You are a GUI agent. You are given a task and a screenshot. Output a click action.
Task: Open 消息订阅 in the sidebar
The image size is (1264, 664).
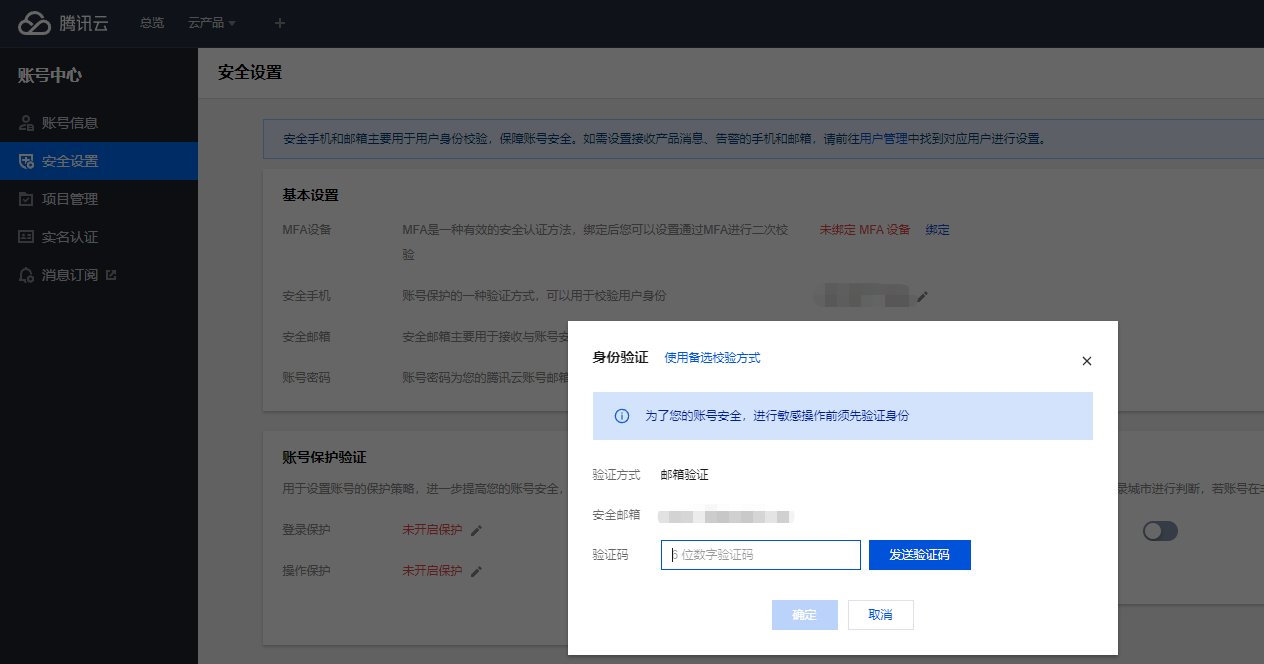[99, 275]
